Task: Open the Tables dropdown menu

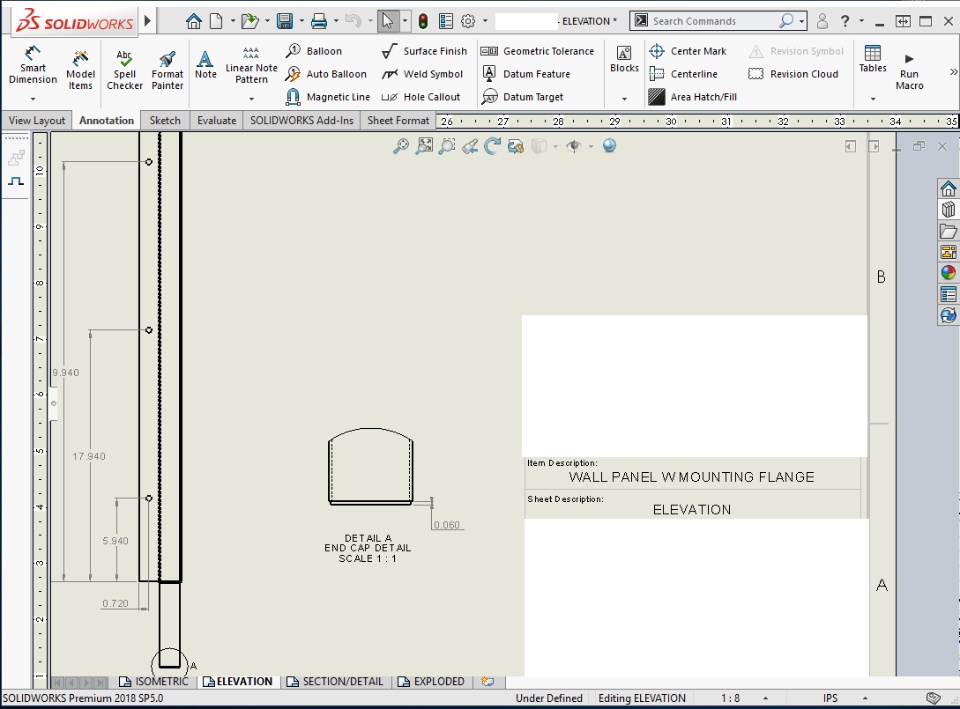Action: pyautogui.click(x=872, y=99)
